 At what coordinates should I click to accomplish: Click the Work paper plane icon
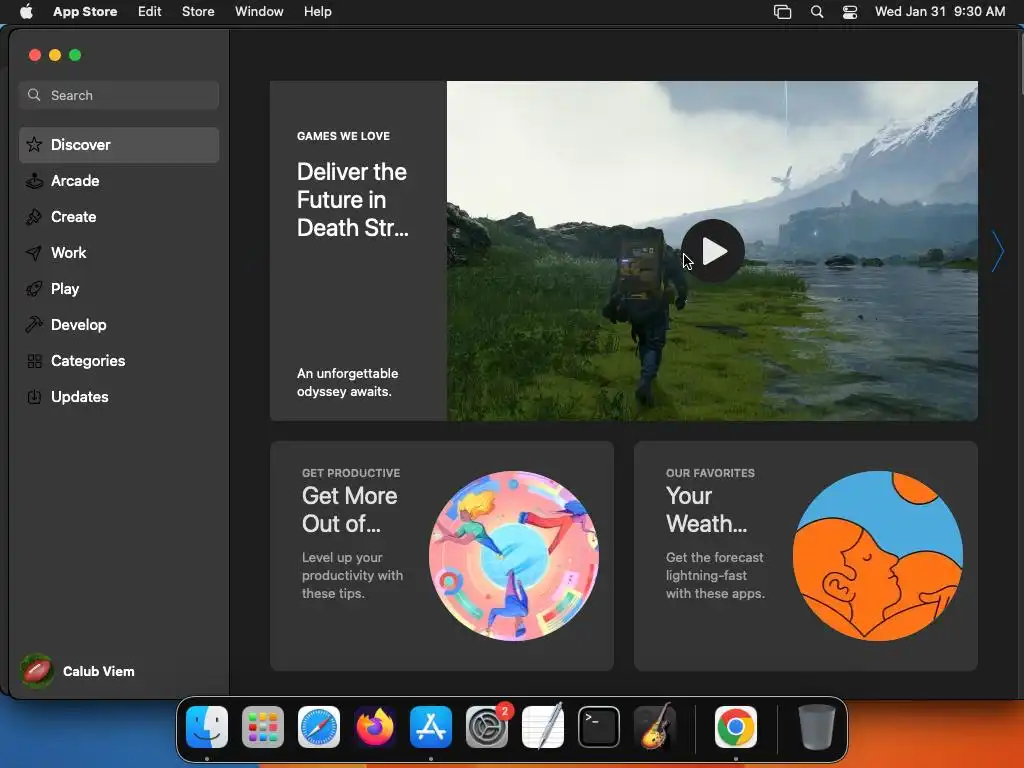(34, 253)
